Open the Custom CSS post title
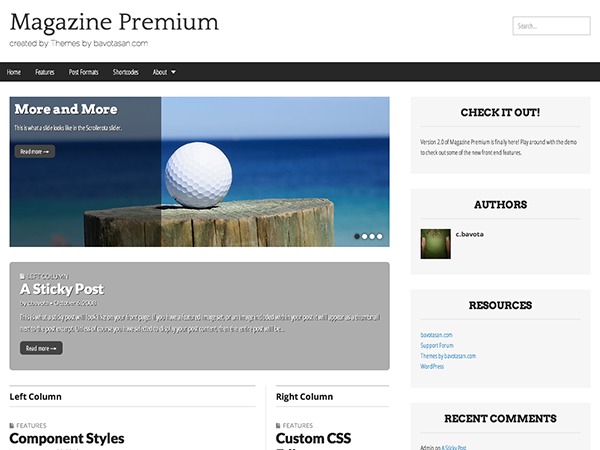Screen dimensions: 600x450 (x=313, y=439)
